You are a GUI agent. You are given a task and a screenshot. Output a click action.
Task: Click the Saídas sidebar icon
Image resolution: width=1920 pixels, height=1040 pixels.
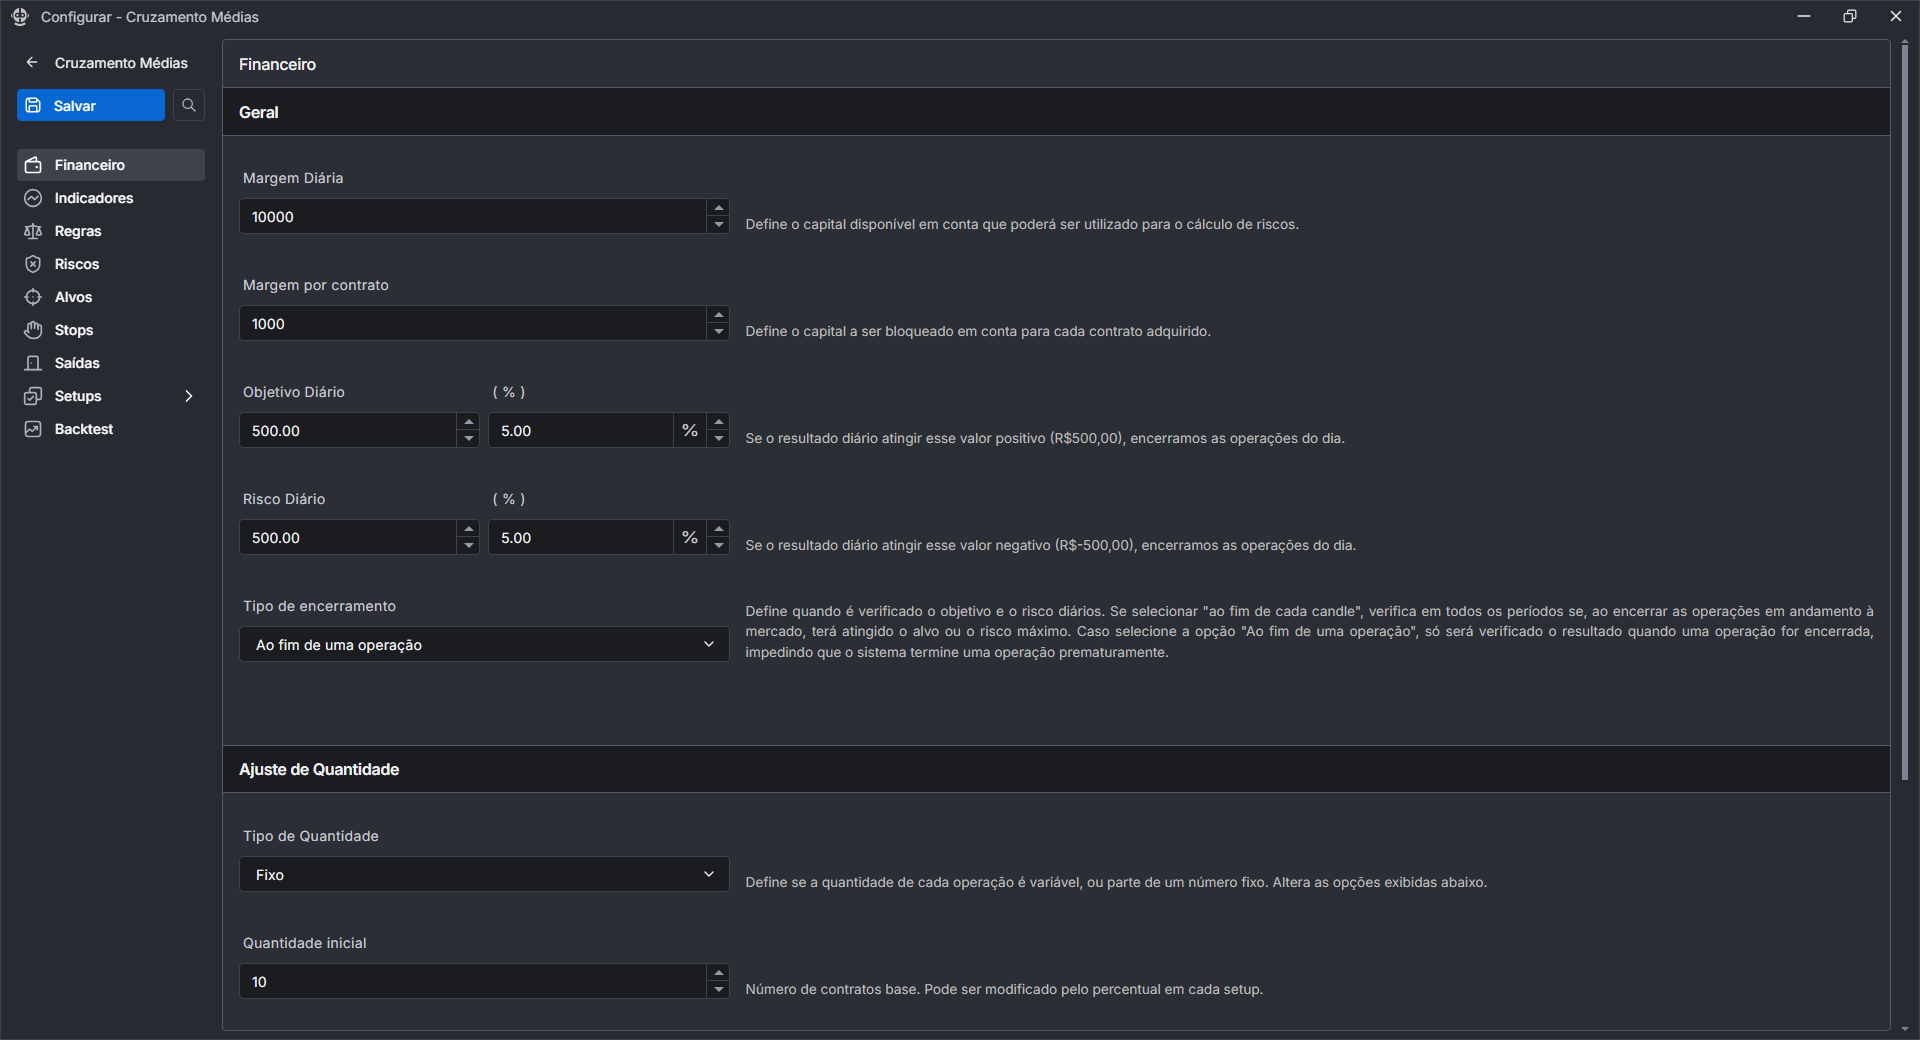33,363
